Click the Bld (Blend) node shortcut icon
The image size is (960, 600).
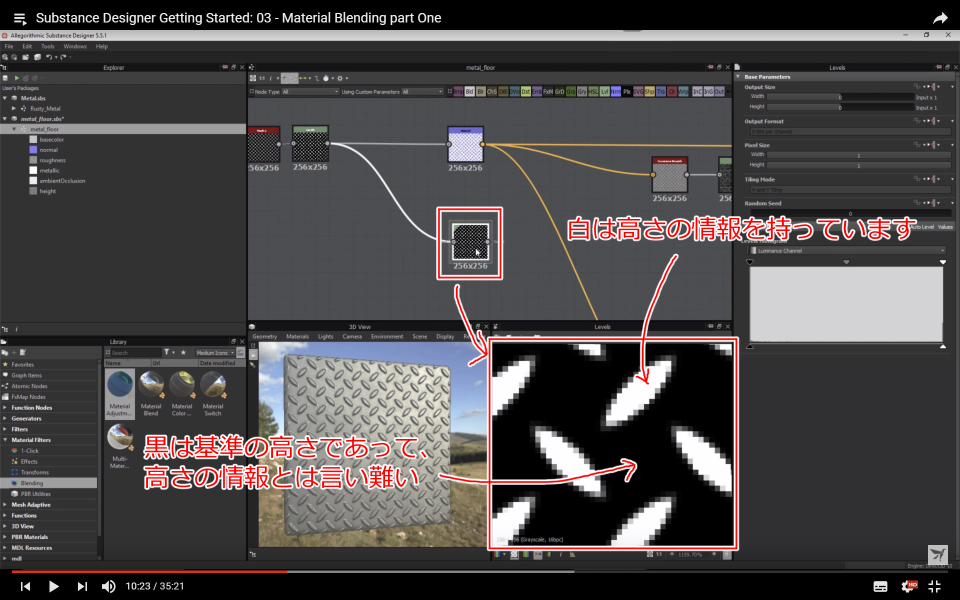click(470, 92)
